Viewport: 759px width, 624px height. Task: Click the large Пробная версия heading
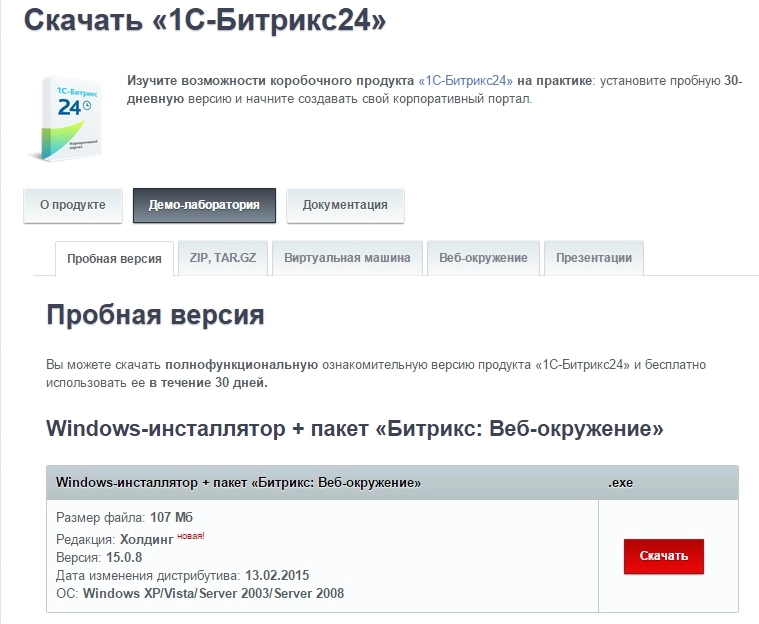[x=156, y=316]
